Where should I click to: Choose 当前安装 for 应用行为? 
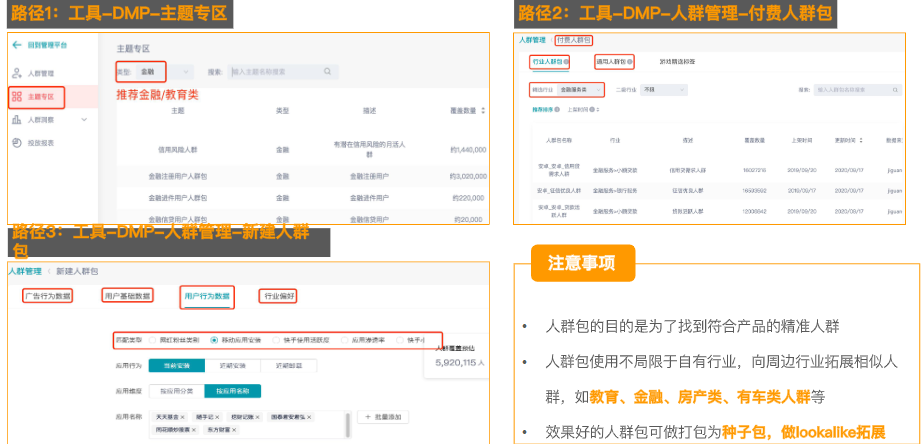pyautogui.click(x=177, y=365)
